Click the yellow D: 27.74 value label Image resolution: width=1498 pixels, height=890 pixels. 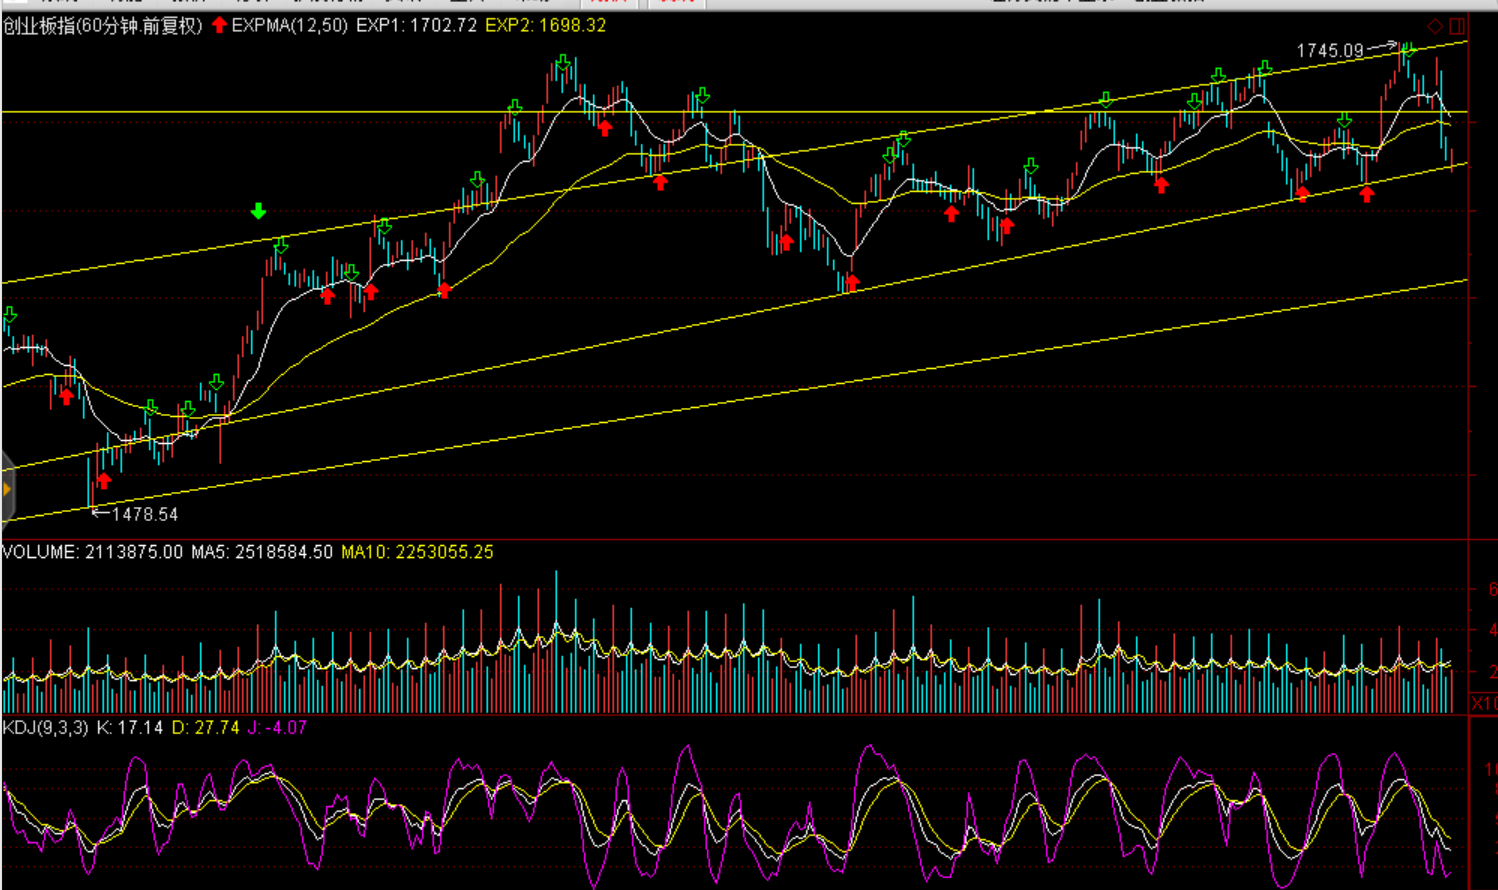coord(205,728)
